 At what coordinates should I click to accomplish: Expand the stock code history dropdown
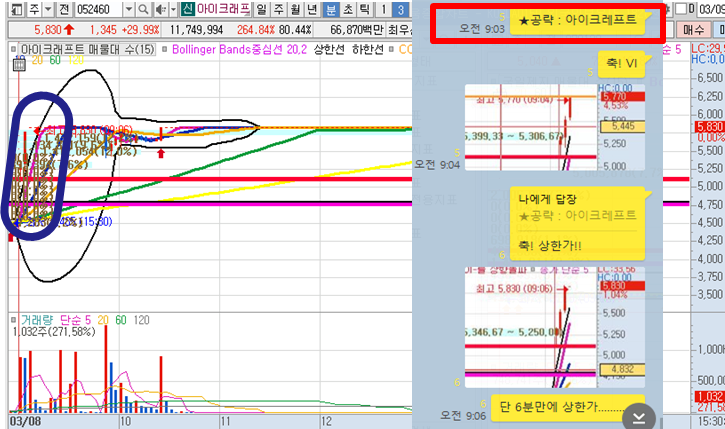click(129, 9)
